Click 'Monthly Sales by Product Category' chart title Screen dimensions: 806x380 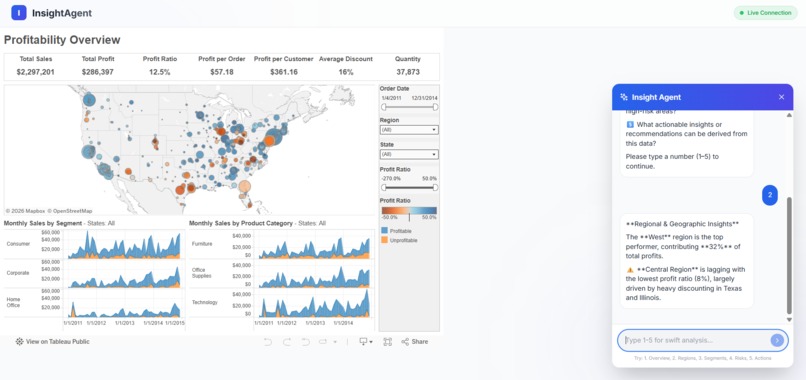241,223
